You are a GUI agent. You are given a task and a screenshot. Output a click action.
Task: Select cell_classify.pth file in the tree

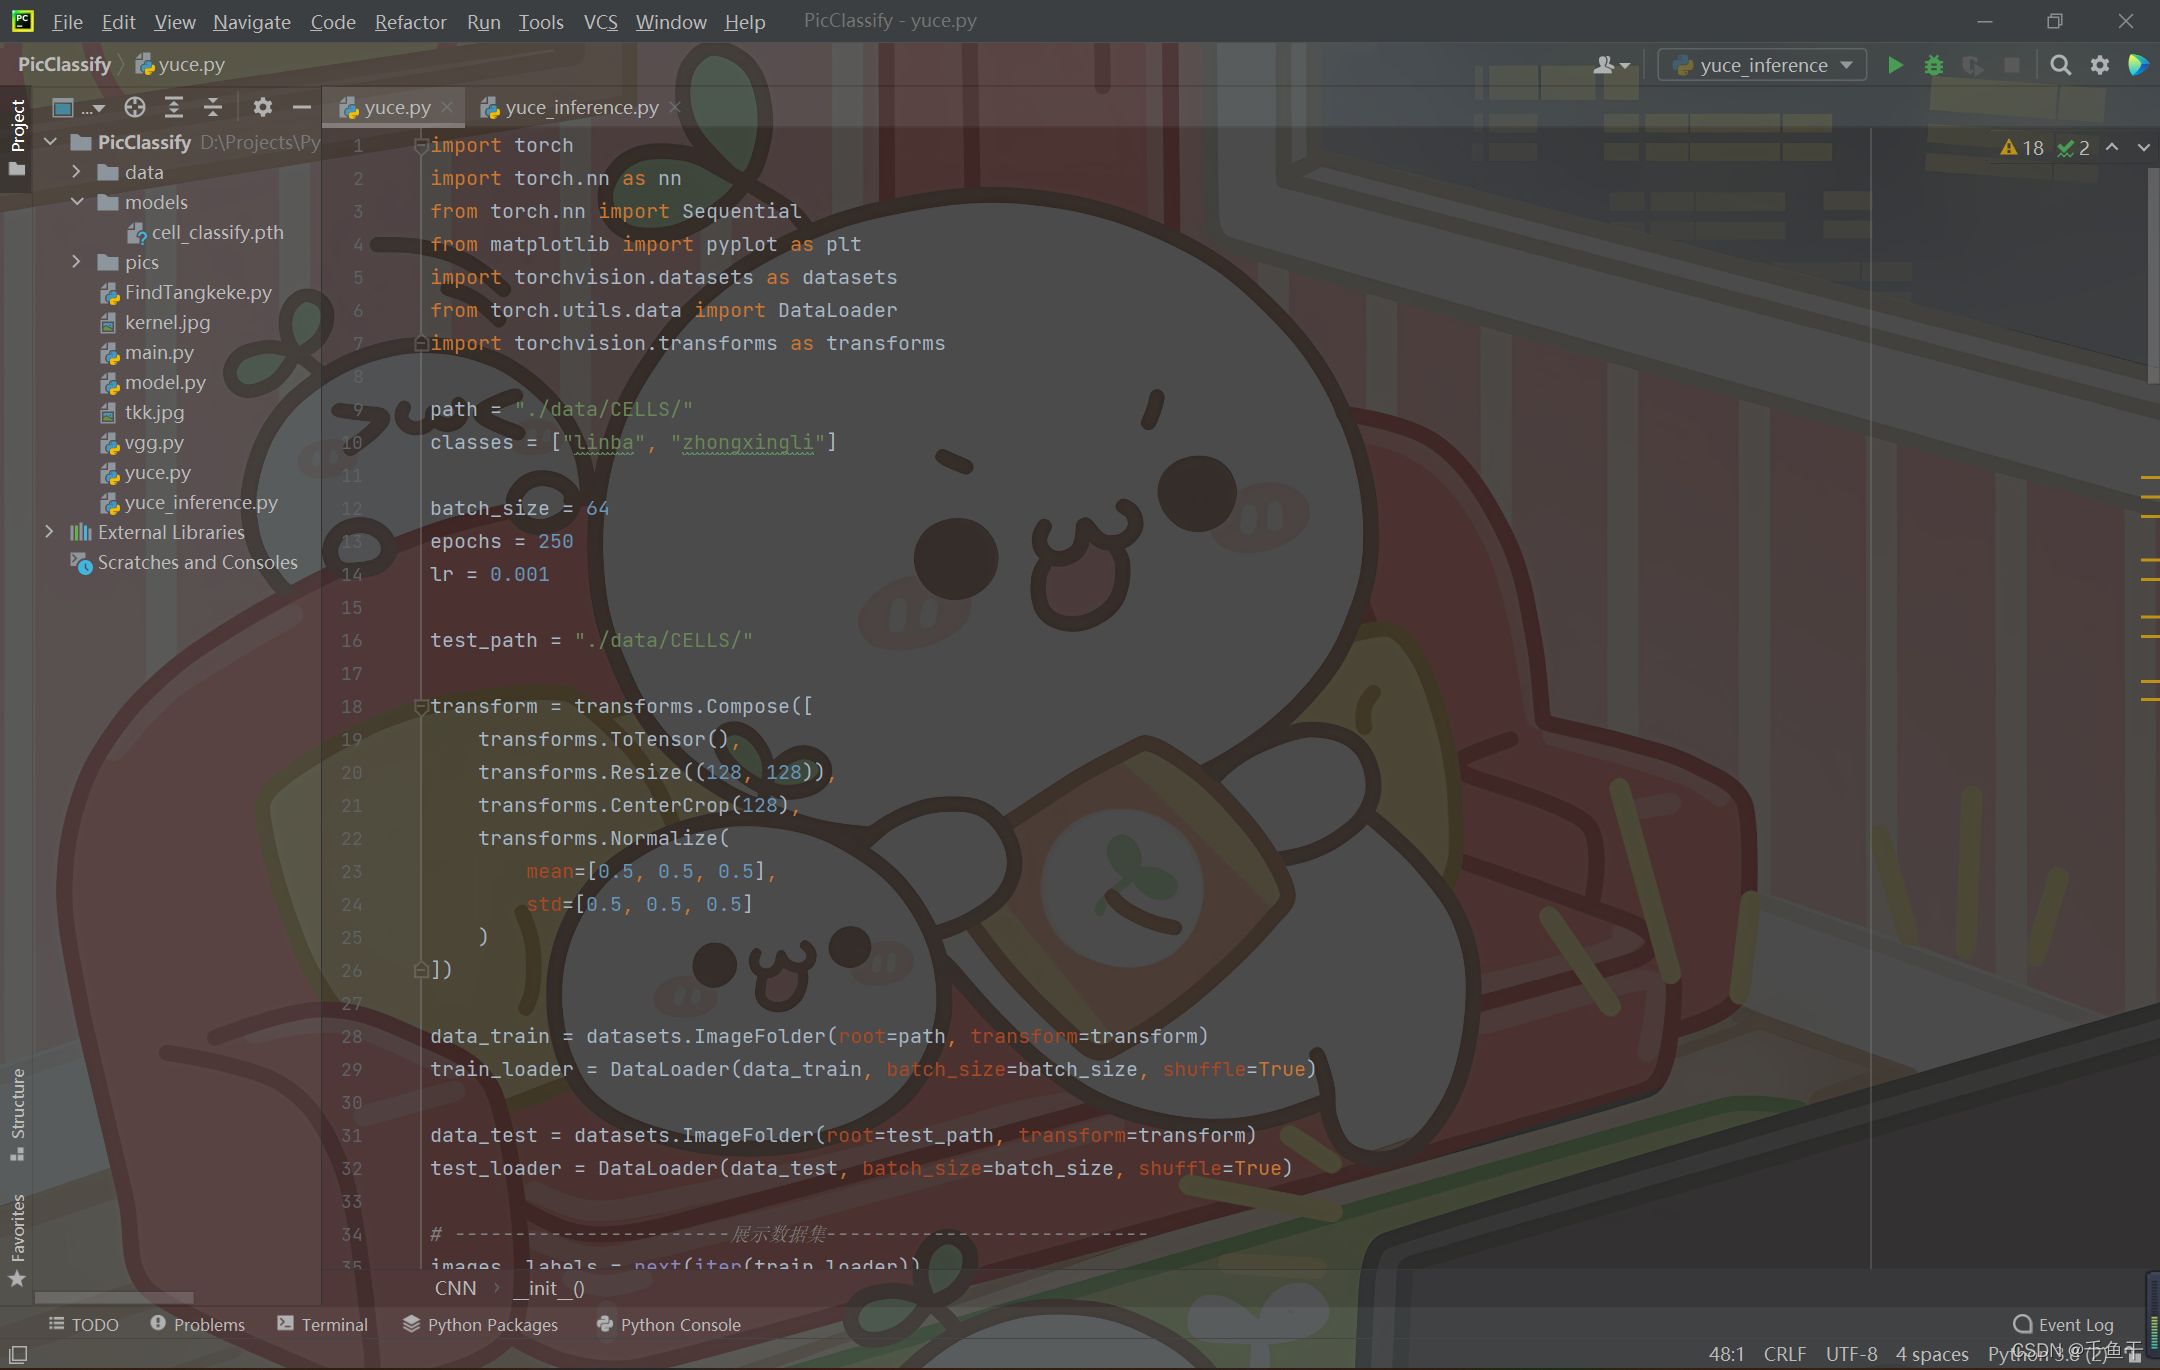(217, 232)
